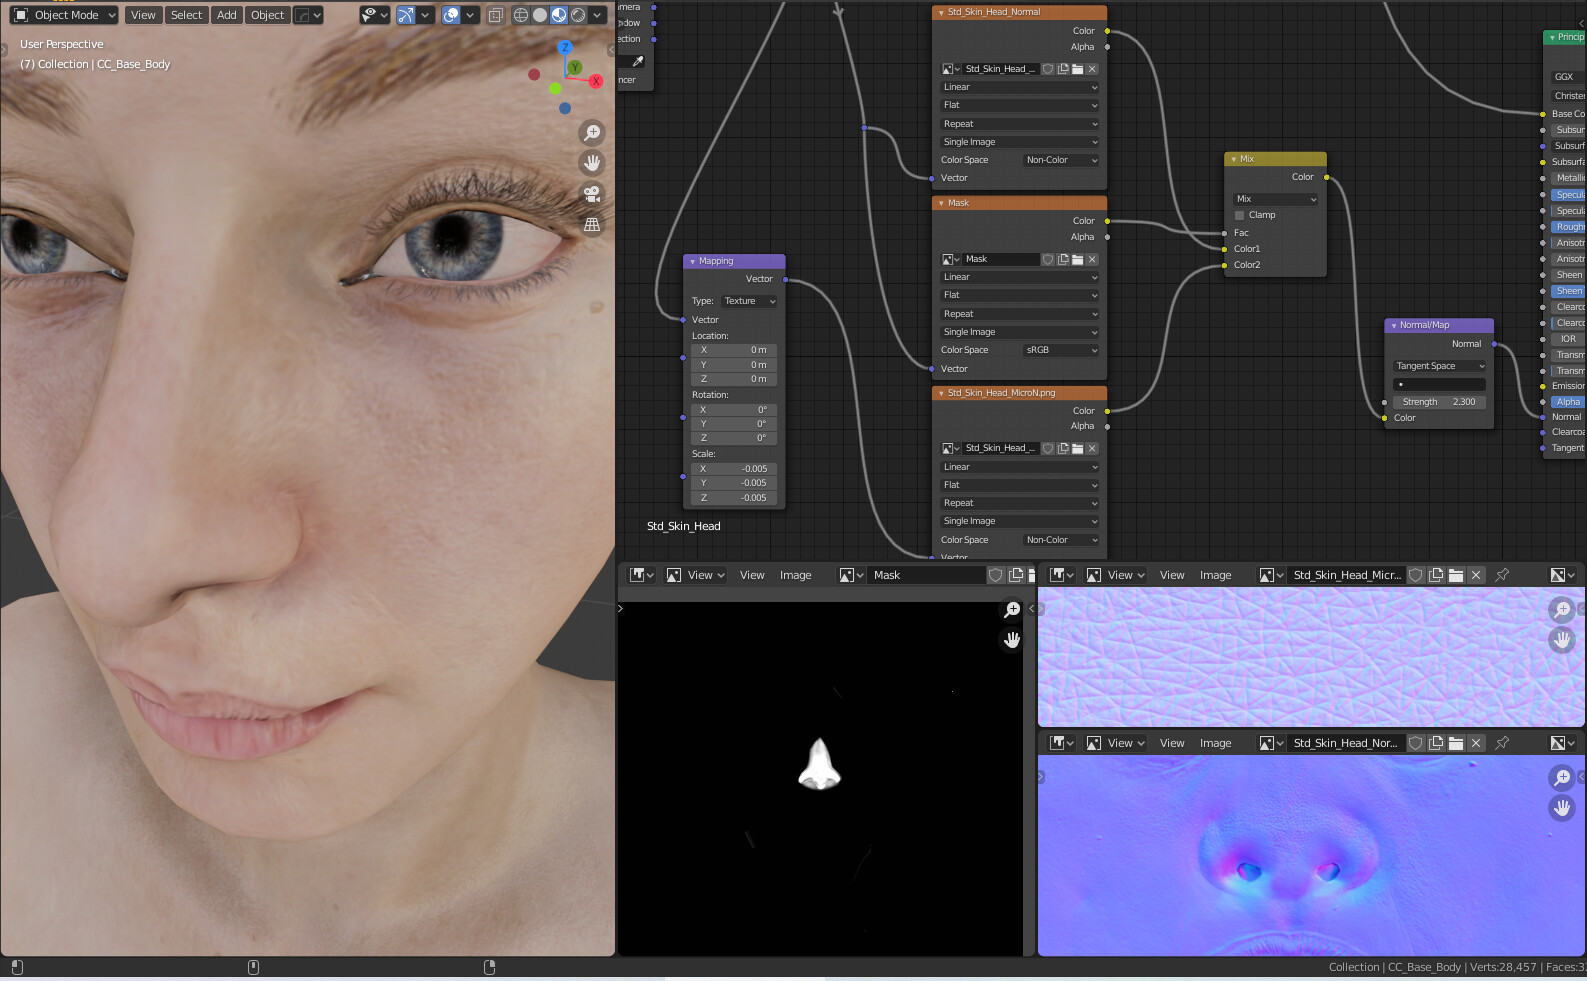Click the viewport pan hand icon
Viewport: 1587px width, 981px height.
pyautogui.click(x=592, y=162)
